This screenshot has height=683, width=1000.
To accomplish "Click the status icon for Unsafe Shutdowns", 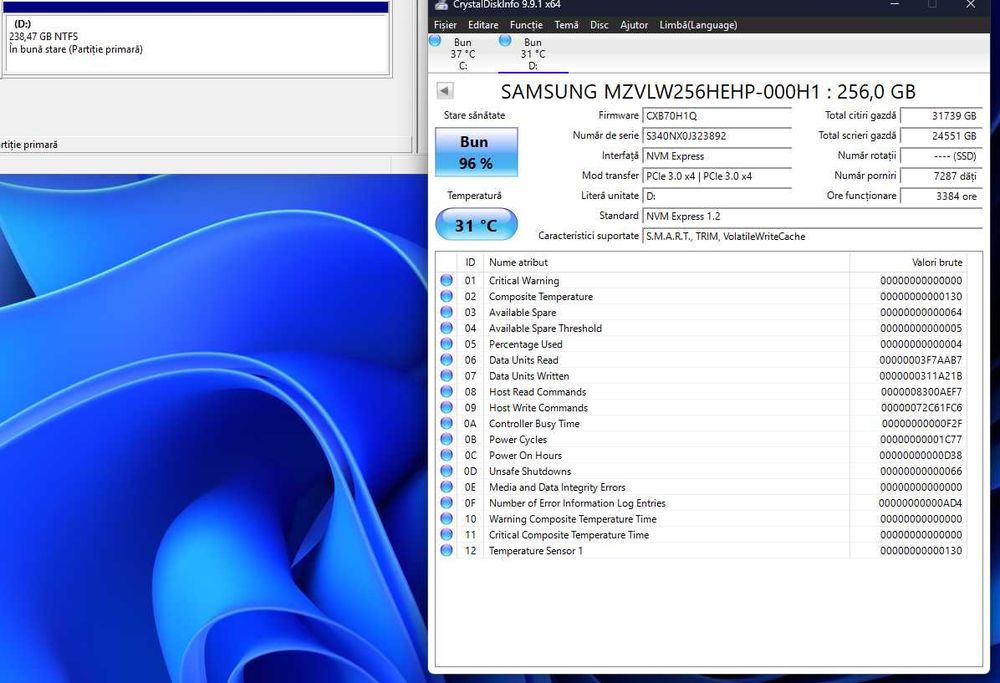I will [x=446, y=471].
